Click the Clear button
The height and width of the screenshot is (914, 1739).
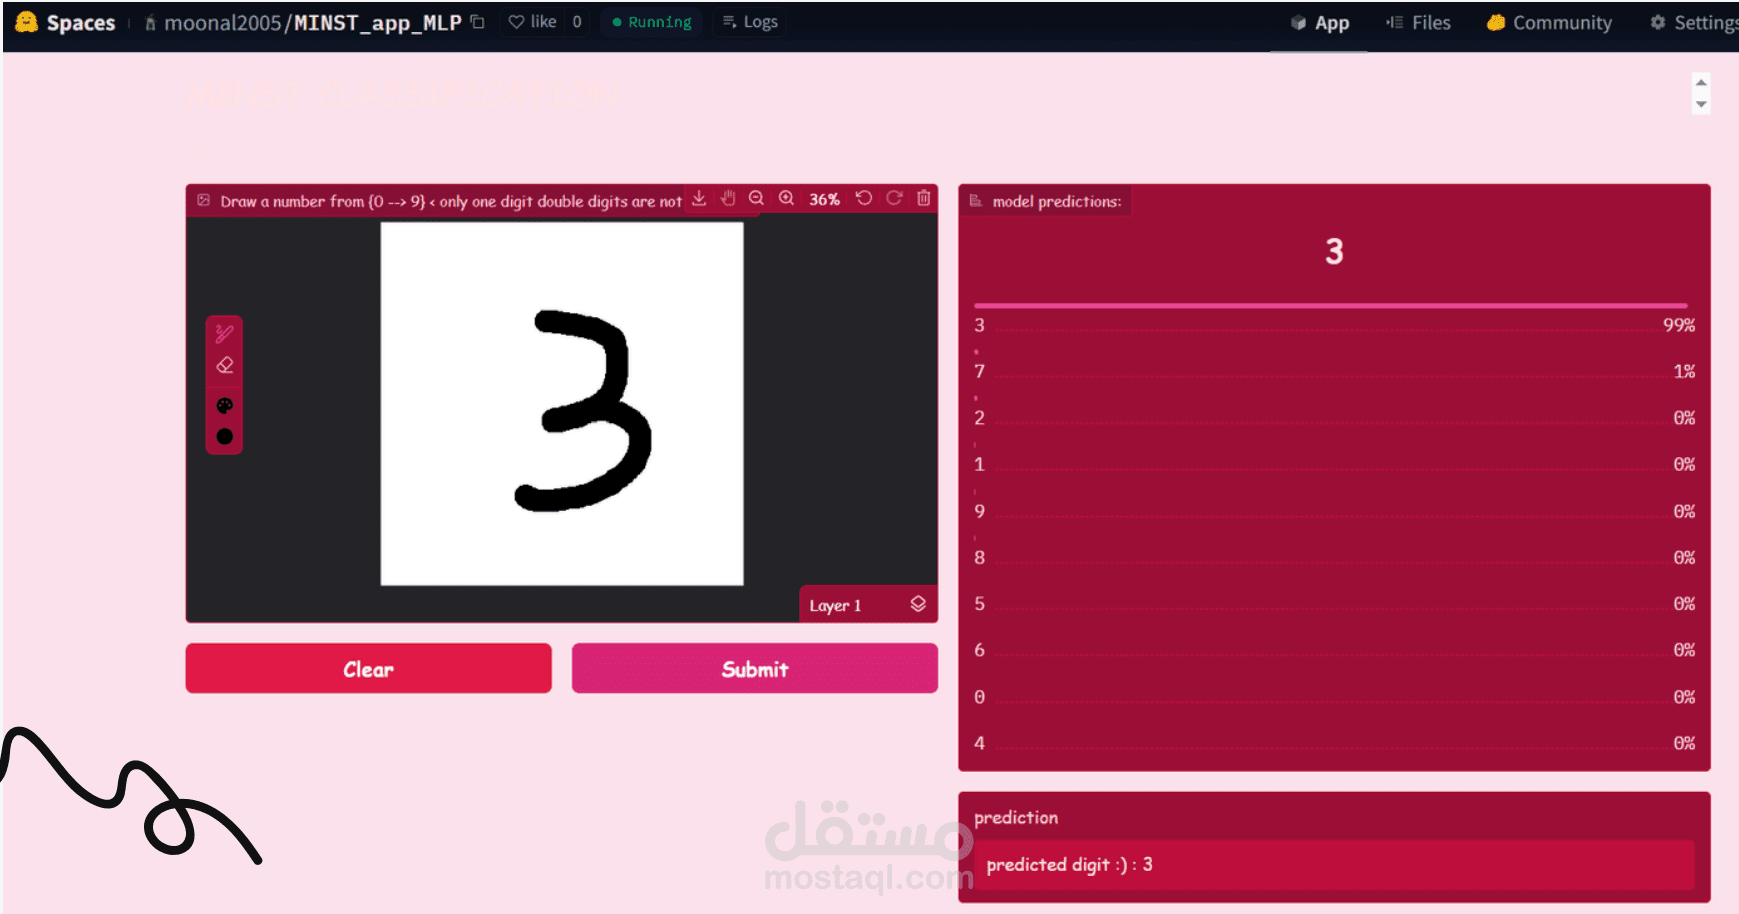368,668
